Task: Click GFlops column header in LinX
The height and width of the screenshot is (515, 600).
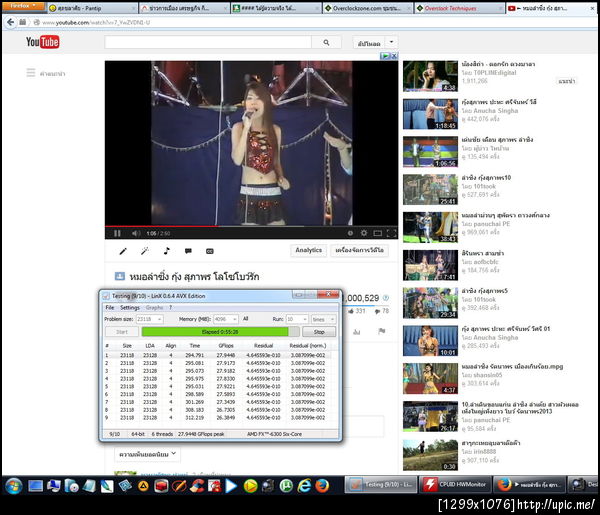Action: pos(226,346)
